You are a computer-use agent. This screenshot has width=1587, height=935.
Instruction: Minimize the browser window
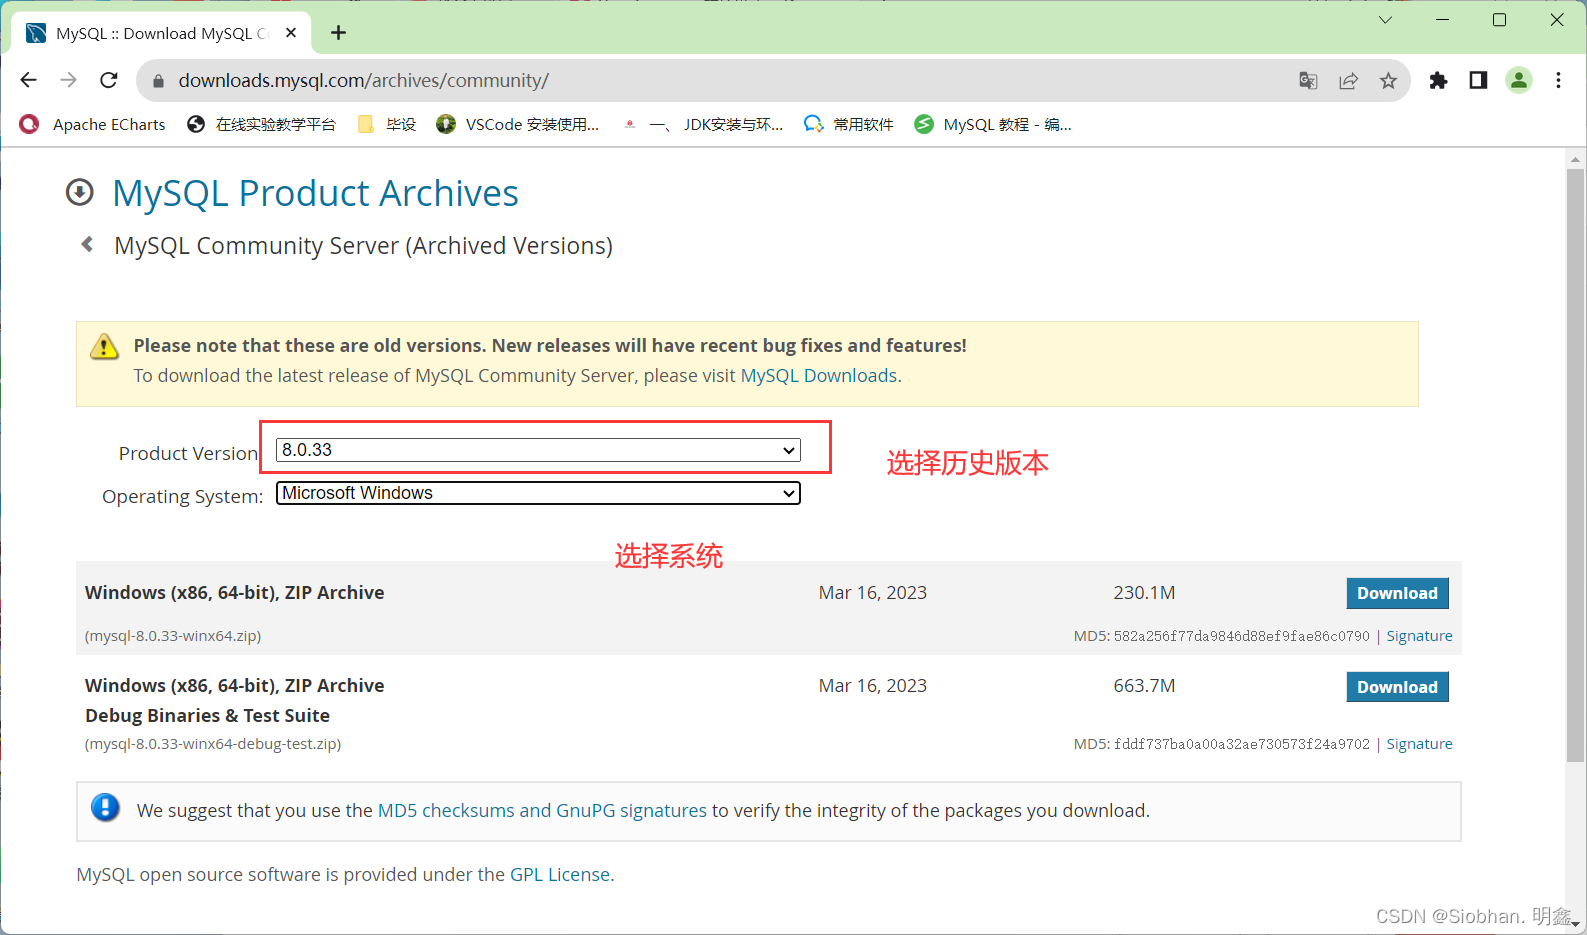[x=1442, y=20]
